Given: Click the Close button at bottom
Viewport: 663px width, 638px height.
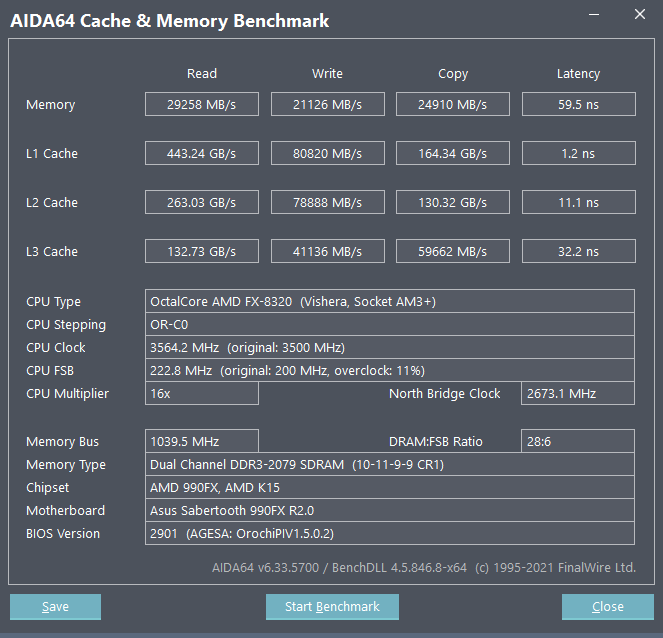Looking at the screenshot, I should click(x=608, y=607).
